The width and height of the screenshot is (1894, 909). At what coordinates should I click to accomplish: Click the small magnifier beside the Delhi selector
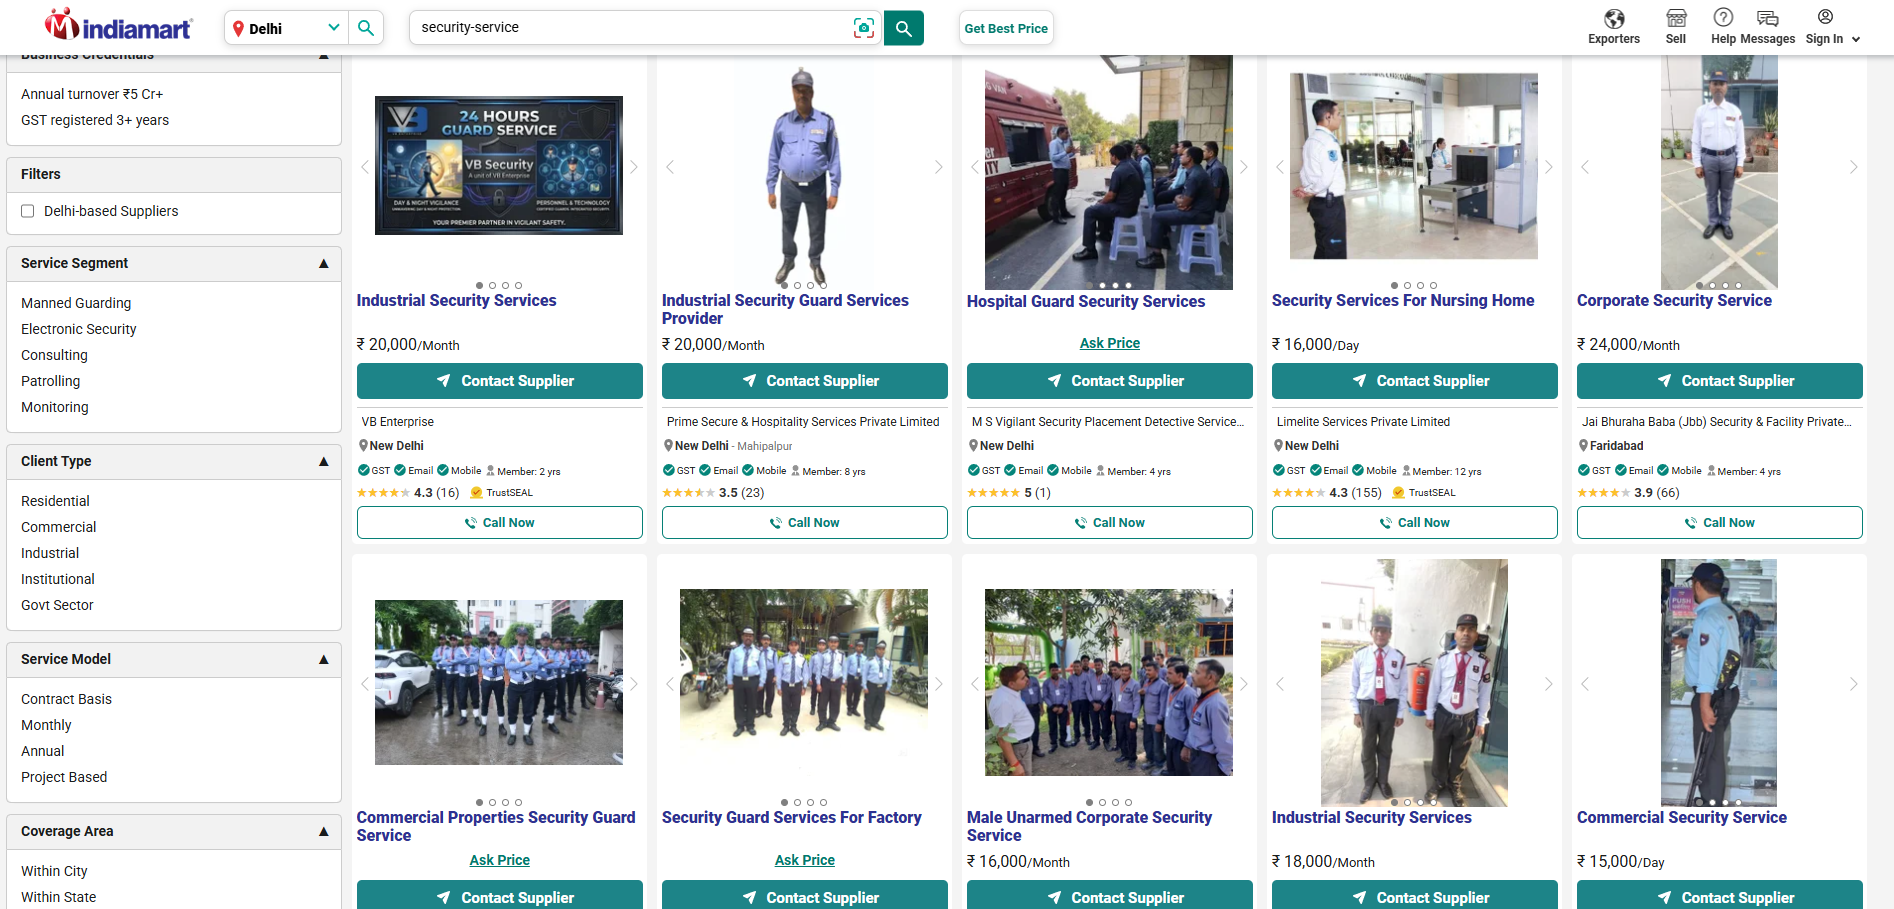point(366,27)
